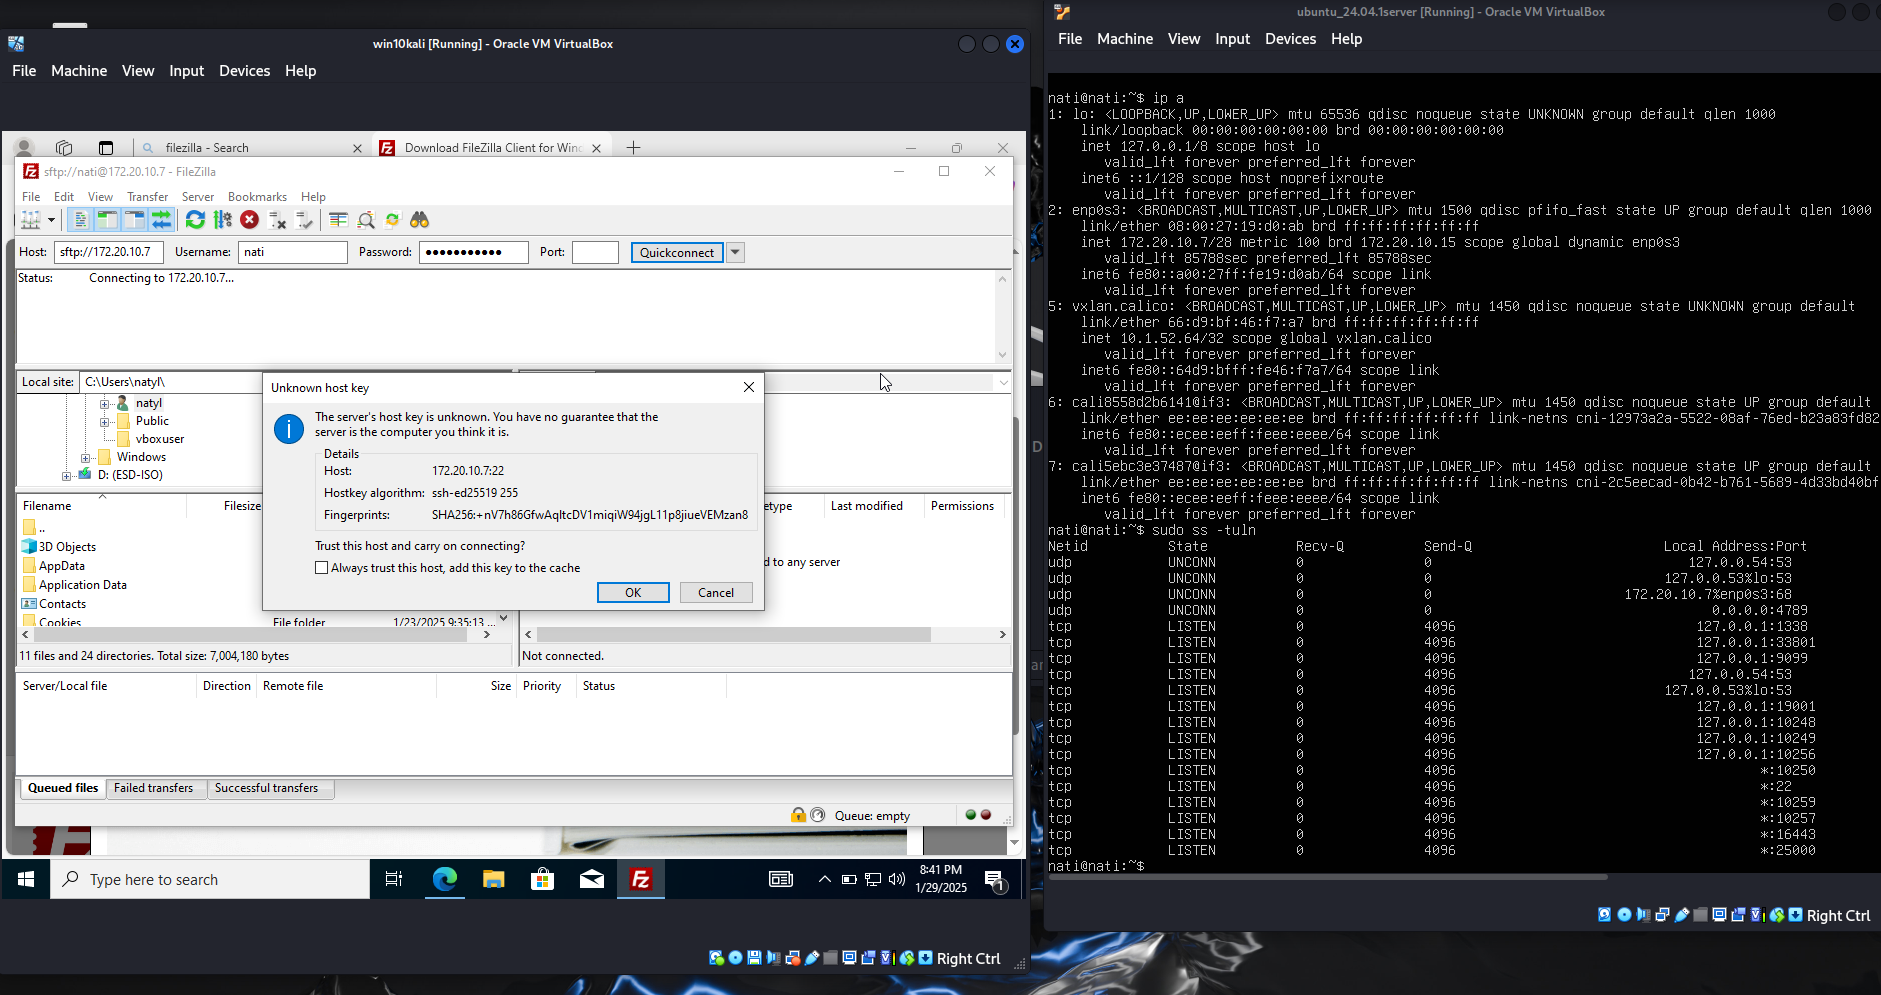This screenshot has height=995, width=1881.
Task: Expand the natyl folder tree node
Action: tap(104, 404)
